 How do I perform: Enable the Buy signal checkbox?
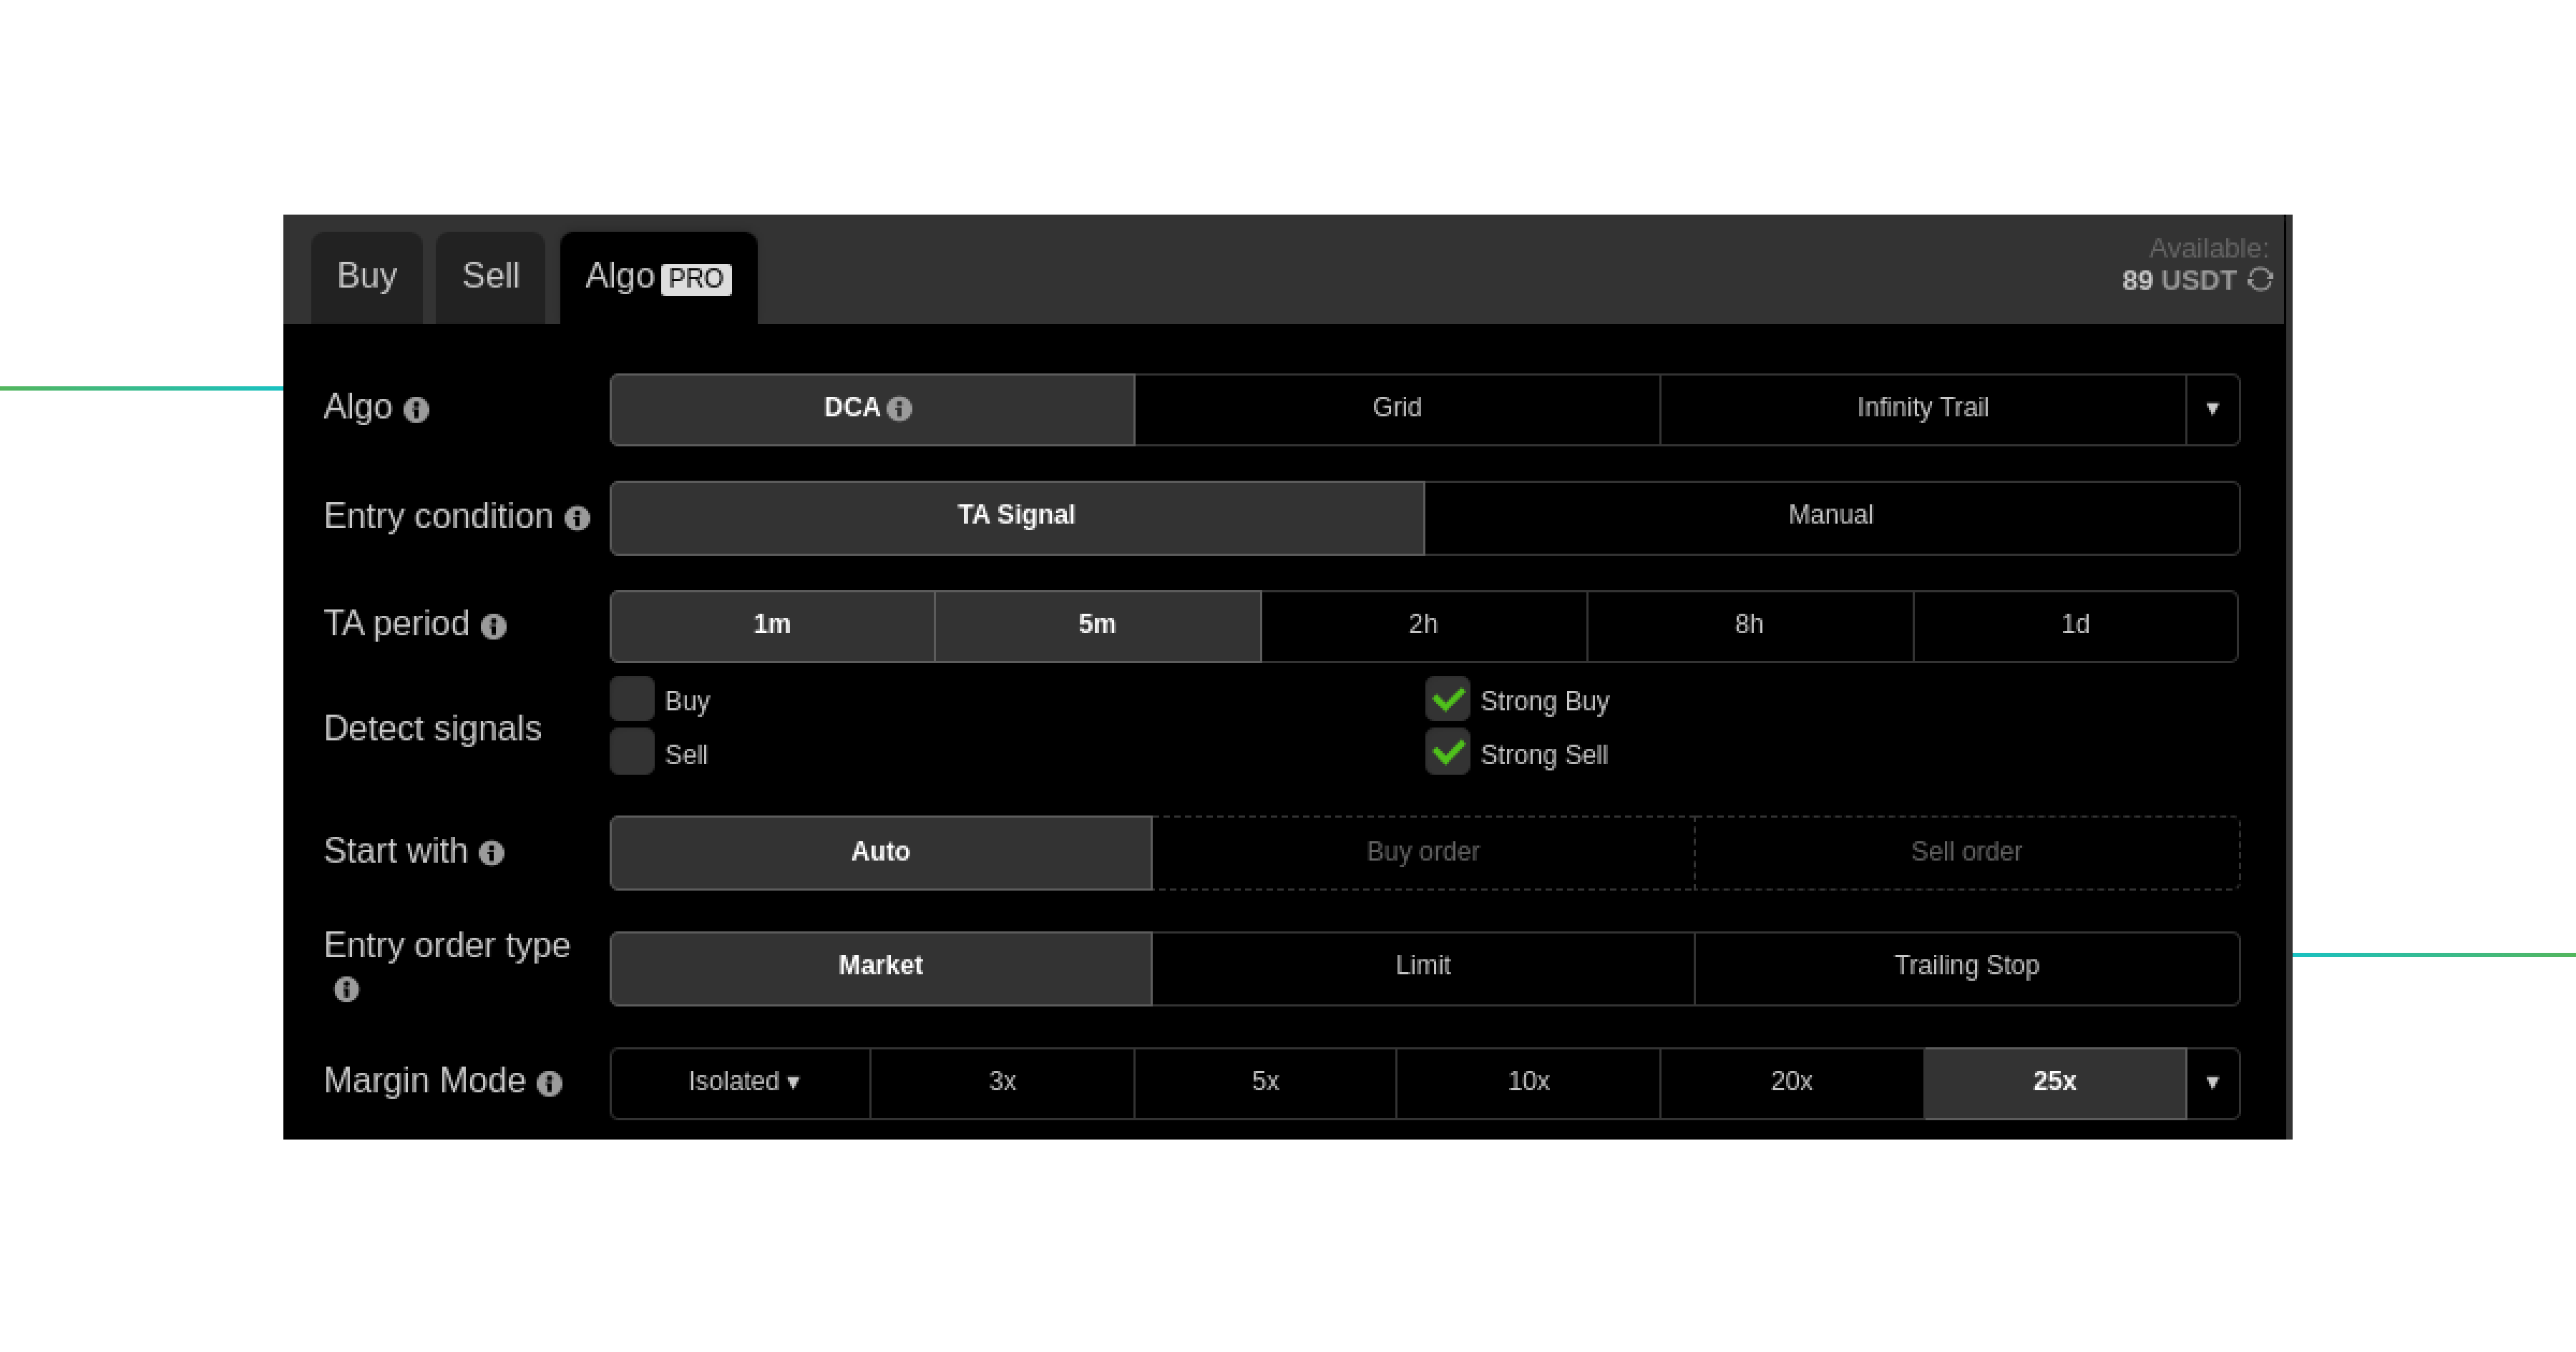click(632, 699)
